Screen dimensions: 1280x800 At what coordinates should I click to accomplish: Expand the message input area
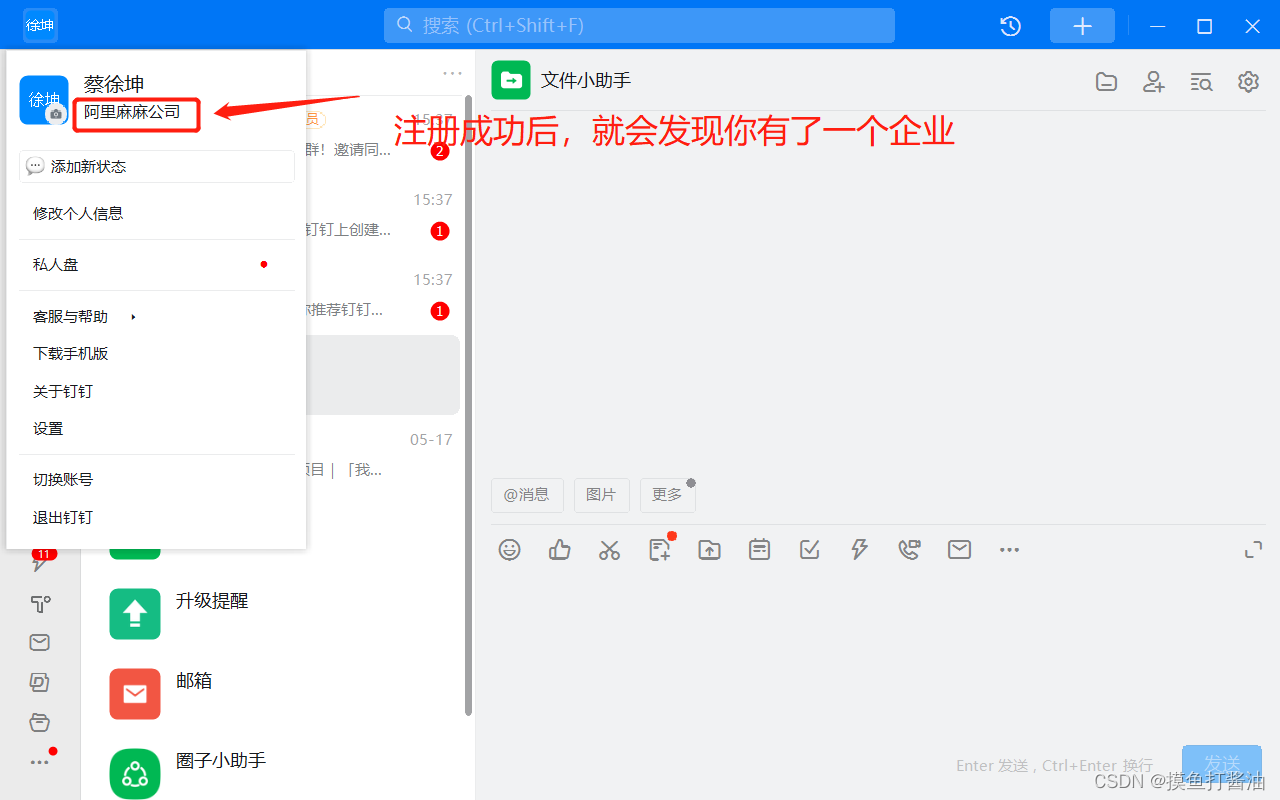point(1253,550)
